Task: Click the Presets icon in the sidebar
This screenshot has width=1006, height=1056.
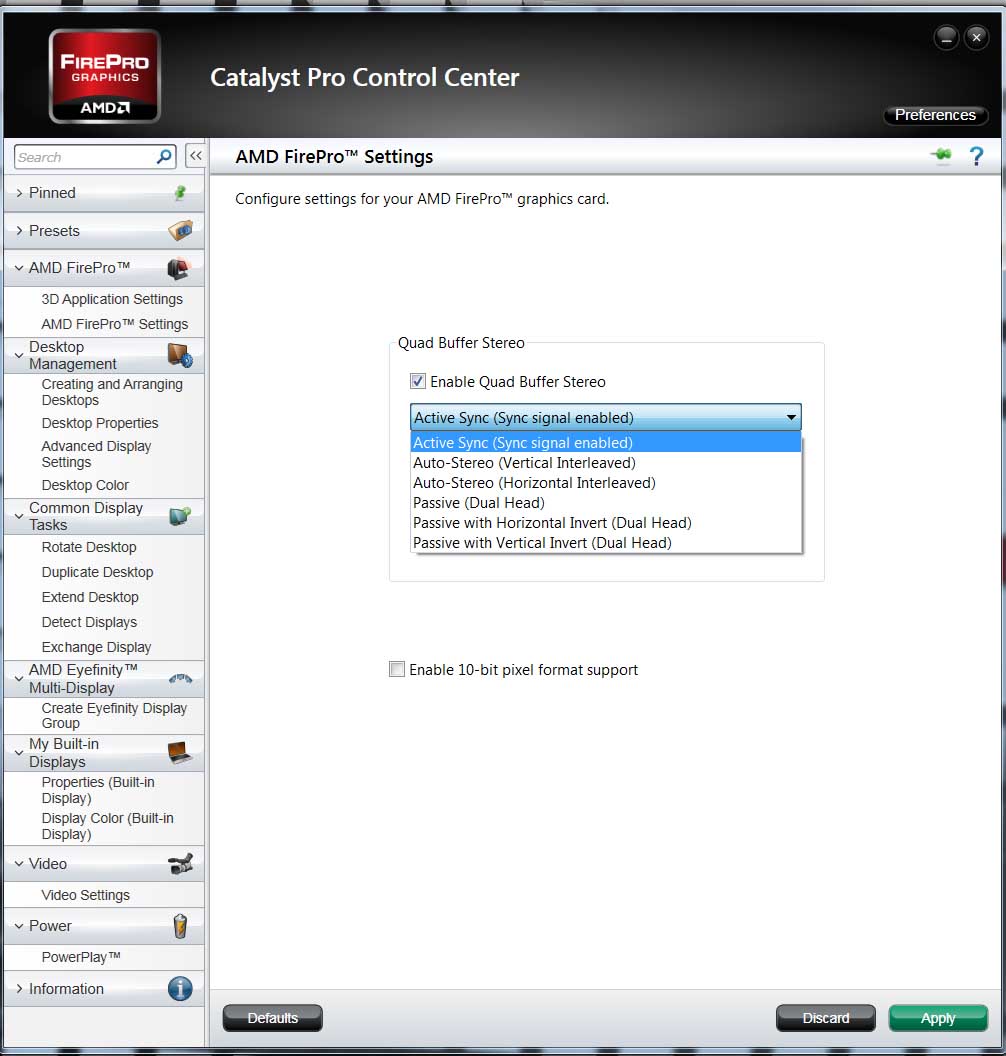Action: pyautogui.click(x=180, y=230)
